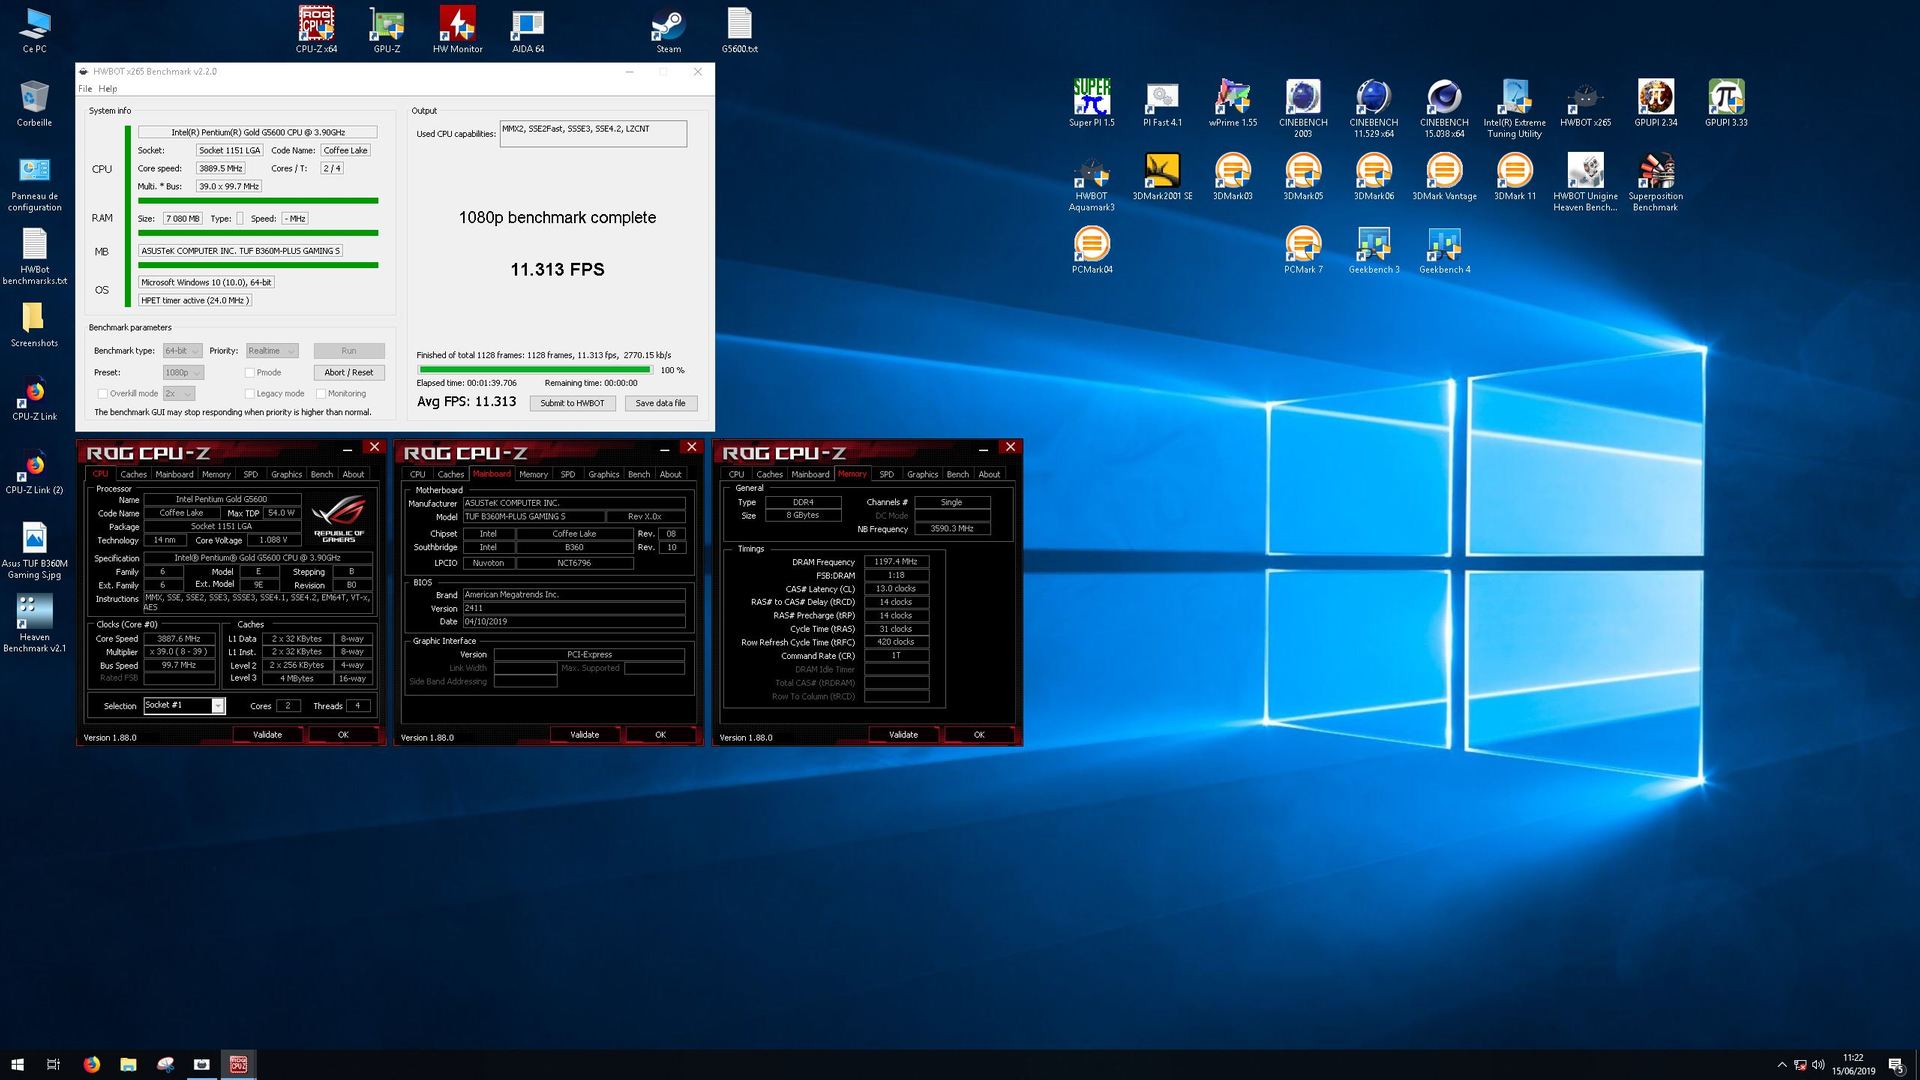Image resolution: width=1920 pixels, height=1080 pixels.
Task: Click the Save data file button
Action: click(661, 403)
